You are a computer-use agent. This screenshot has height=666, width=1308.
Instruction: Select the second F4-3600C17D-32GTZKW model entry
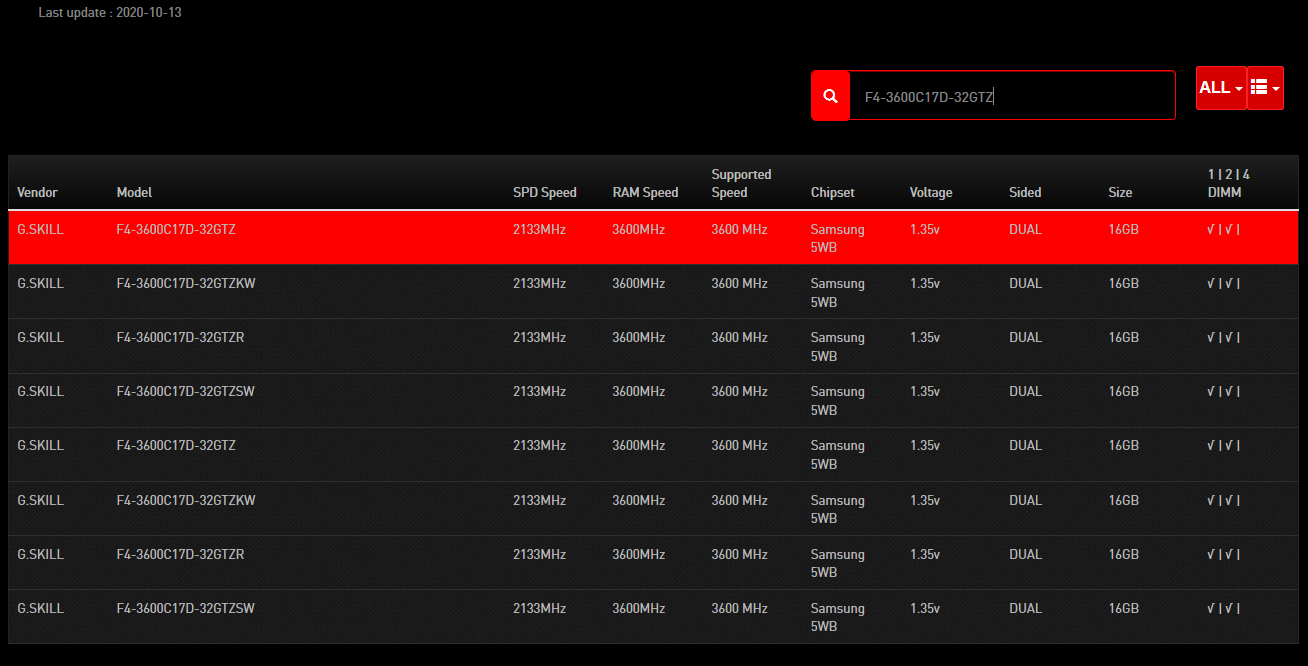(186, 501)
